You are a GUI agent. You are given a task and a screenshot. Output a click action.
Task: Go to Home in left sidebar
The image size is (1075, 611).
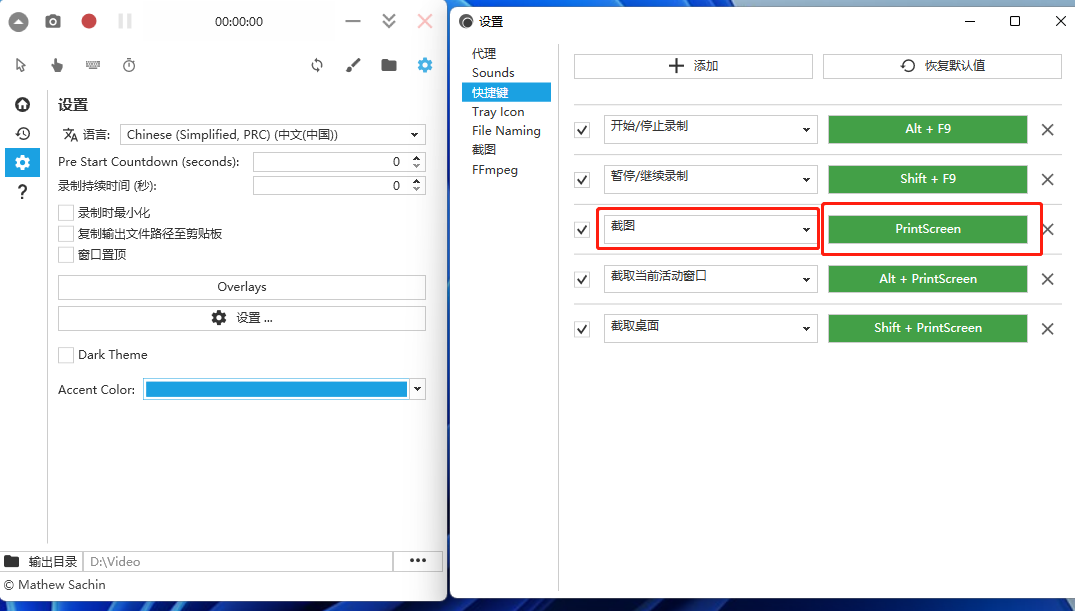23,104
